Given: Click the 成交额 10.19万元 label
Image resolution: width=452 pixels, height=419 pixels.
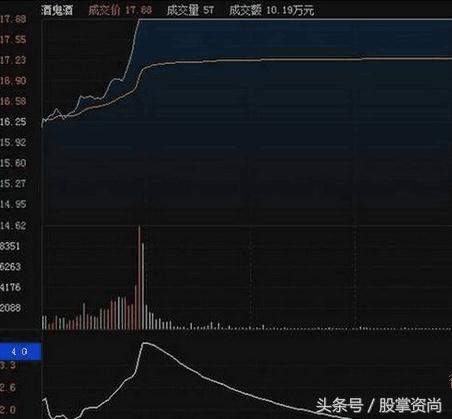Looking at the screenshot, I should pyautogui.click(x=272, y=10).
